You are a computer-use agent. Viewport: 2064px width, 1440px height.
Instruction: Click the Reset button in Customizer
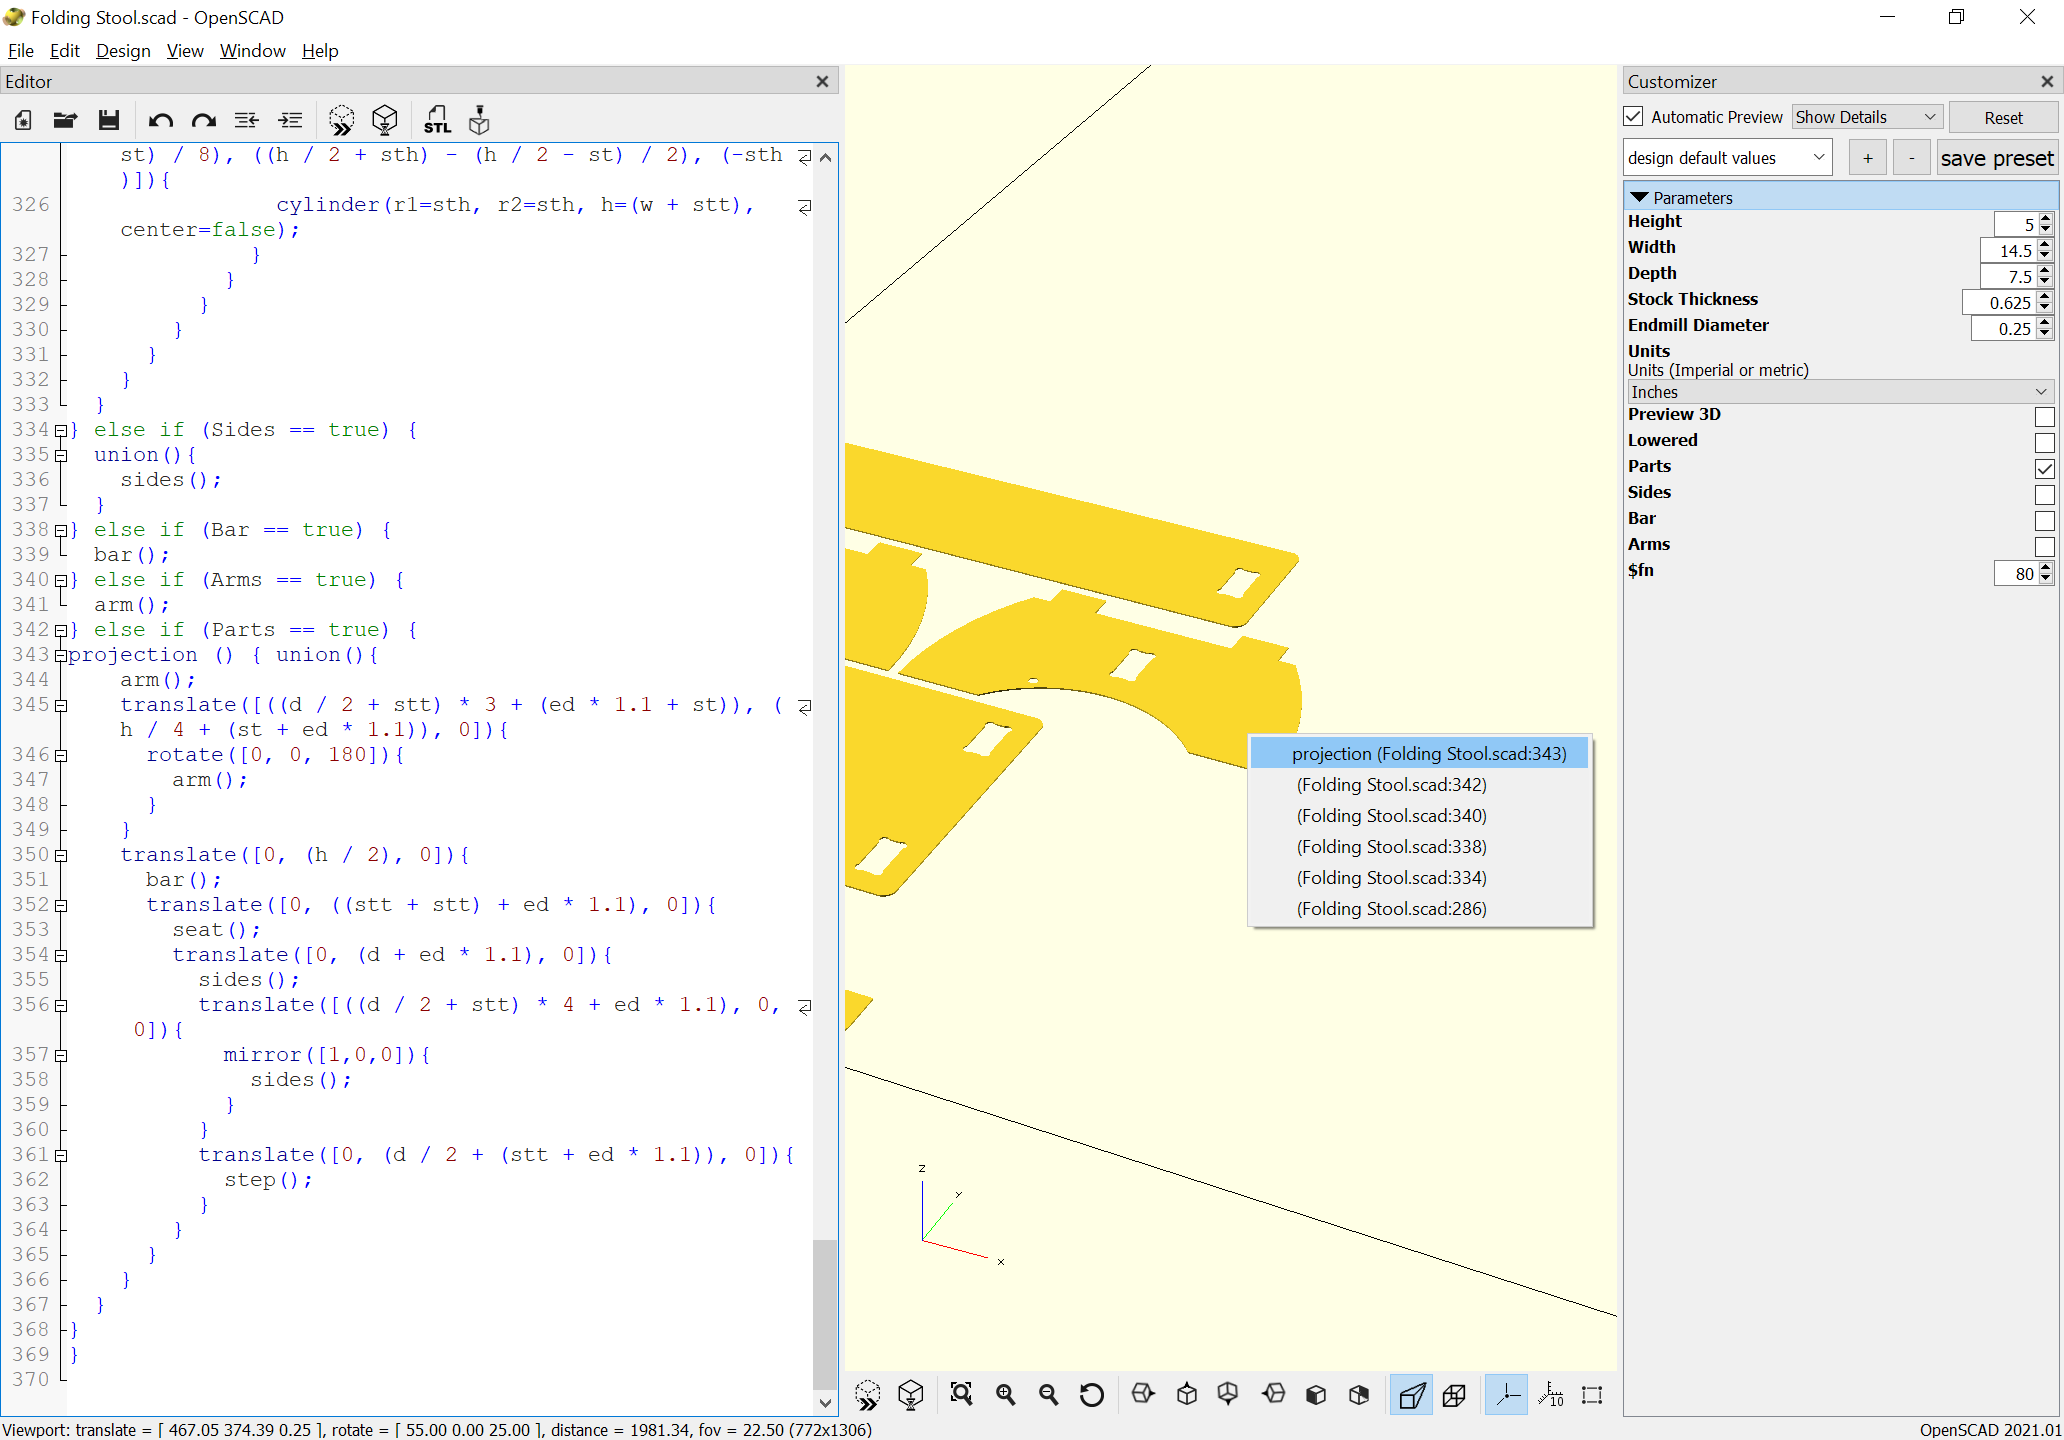2003,118
